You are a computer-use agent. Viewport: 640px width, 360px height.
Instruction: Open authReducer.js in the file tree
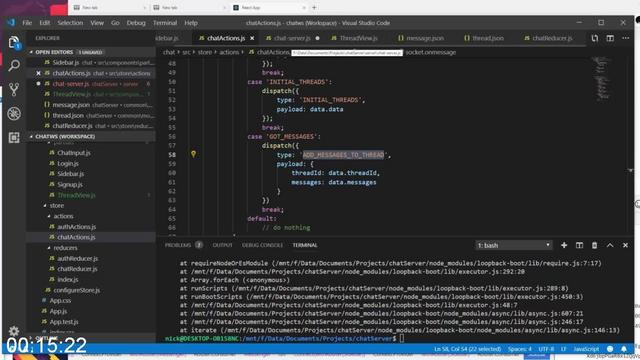click(x=78, y=258)
